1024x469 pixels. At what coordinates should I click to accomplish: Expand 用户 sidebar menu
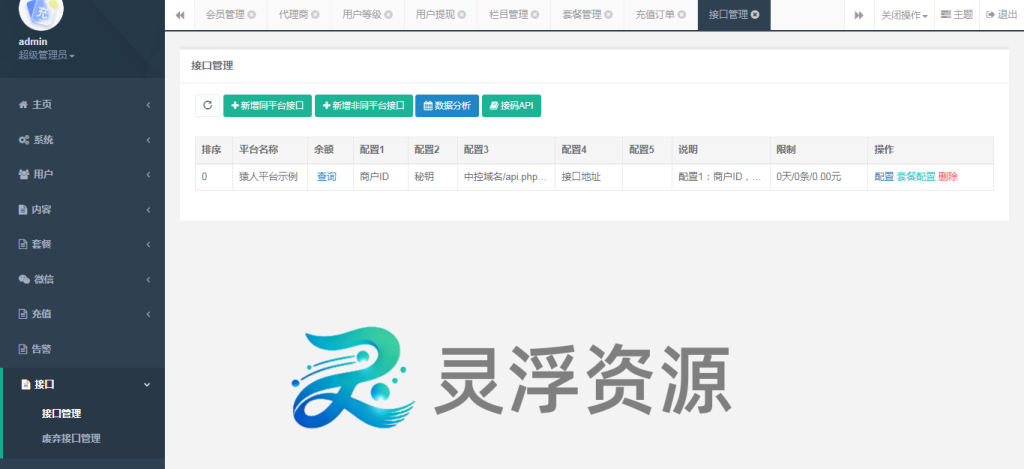82,174
